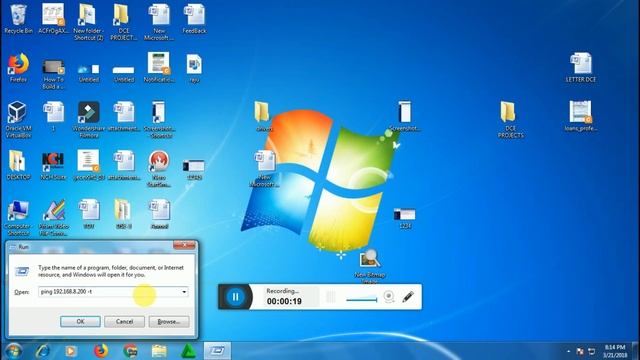Image resolution: width=640 pixels, height=360 pixels.
Task: Open media player from taskbar
Action: point(71,351)
